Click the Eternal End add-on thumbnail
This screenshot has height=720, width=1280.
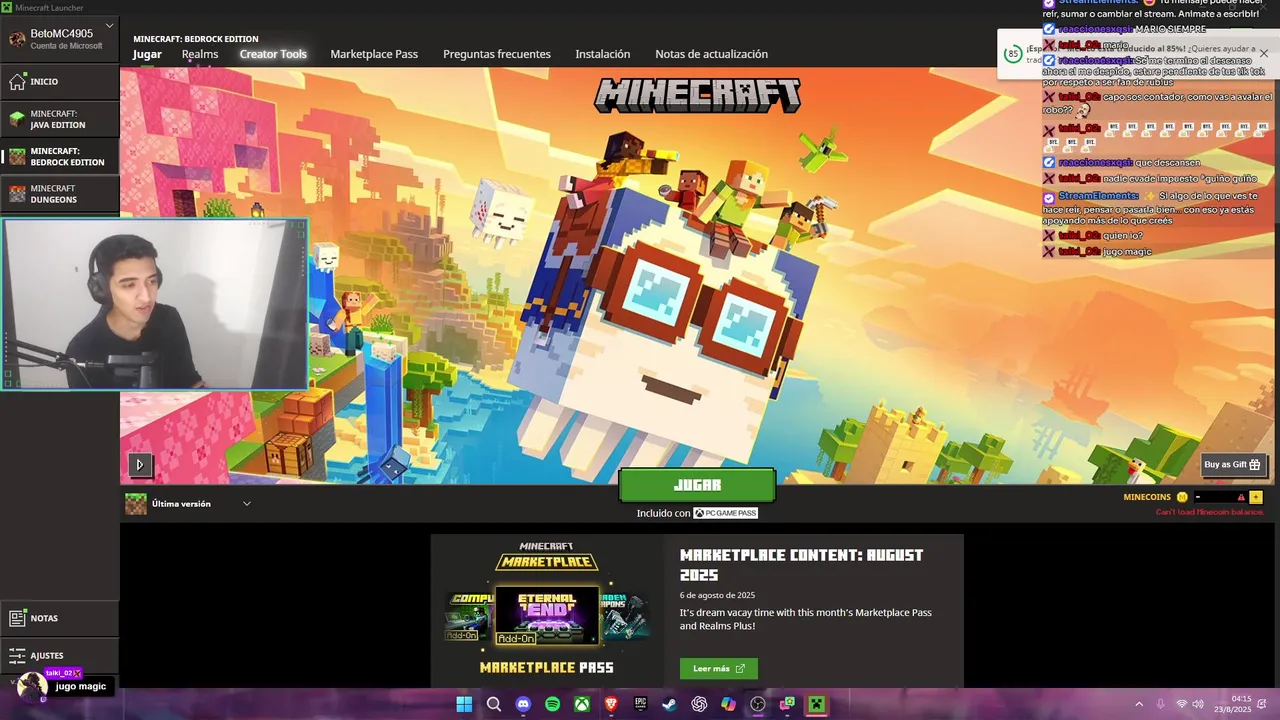click(547, 615)
